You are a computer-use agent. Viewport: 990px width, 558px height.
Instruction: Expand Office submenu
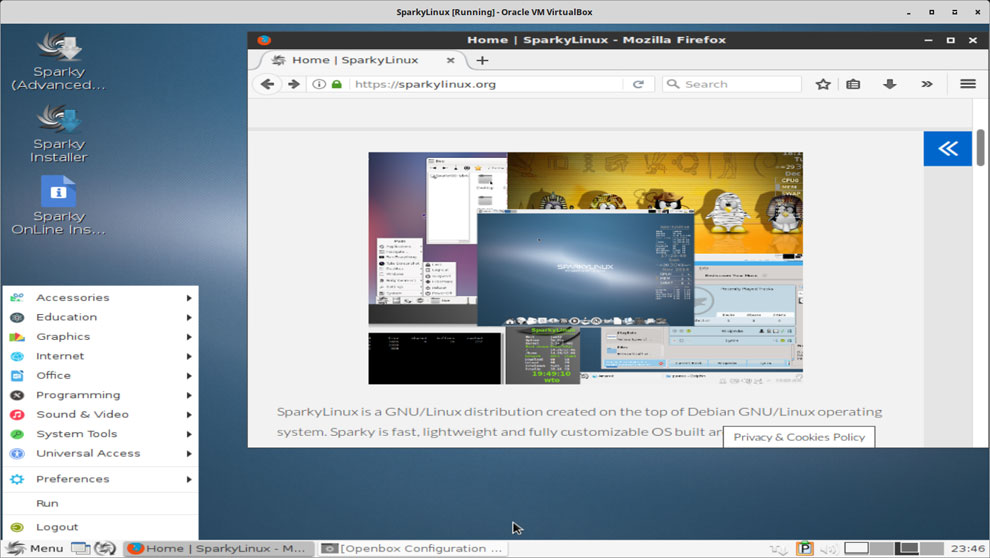click(x=101, y=376)
